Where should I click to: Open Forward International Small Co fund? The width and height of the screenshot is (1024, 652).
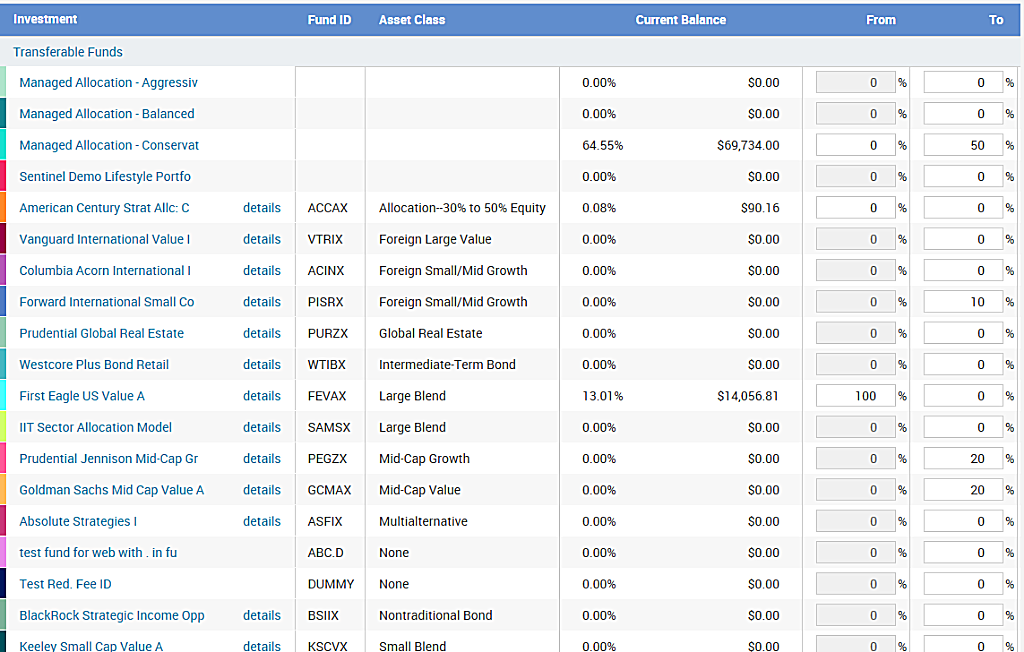tap(107, 302)
